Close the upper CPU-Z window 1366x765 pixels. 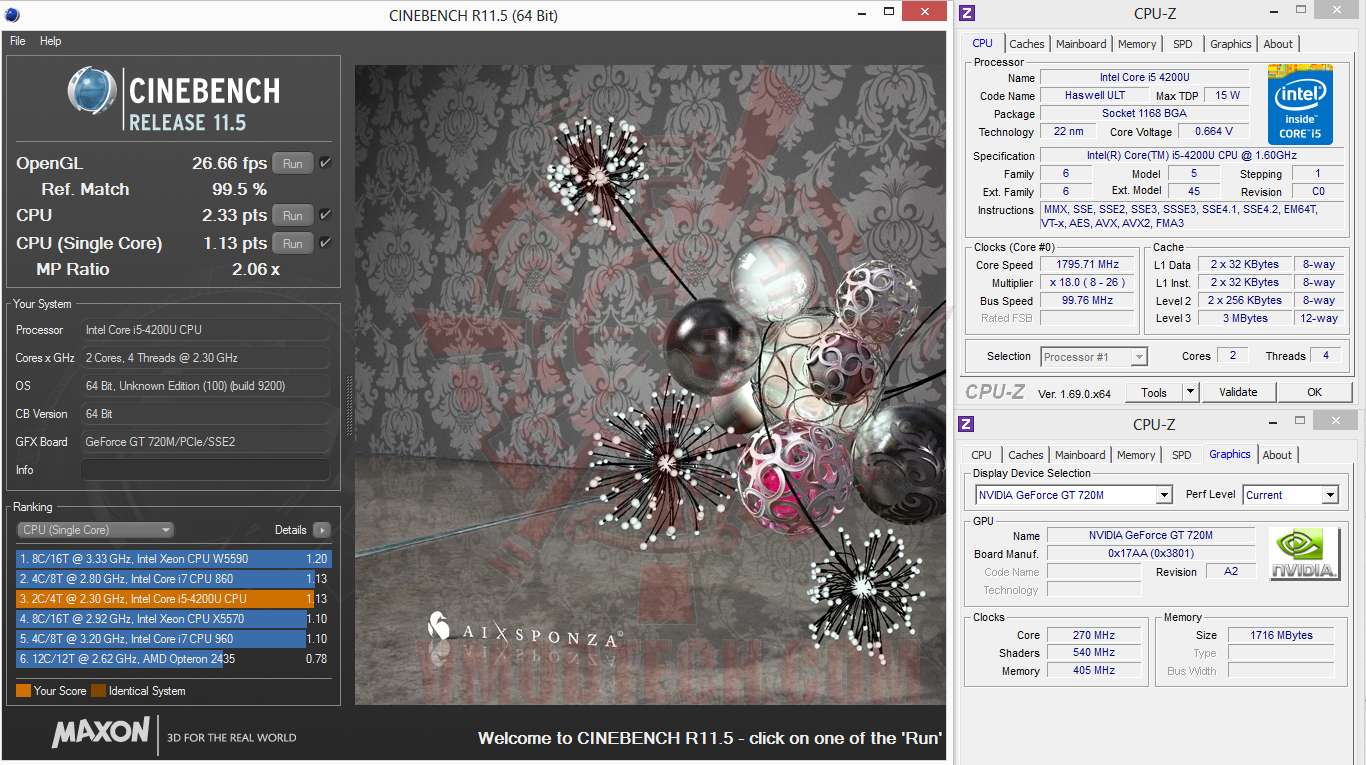(1337, 11)
